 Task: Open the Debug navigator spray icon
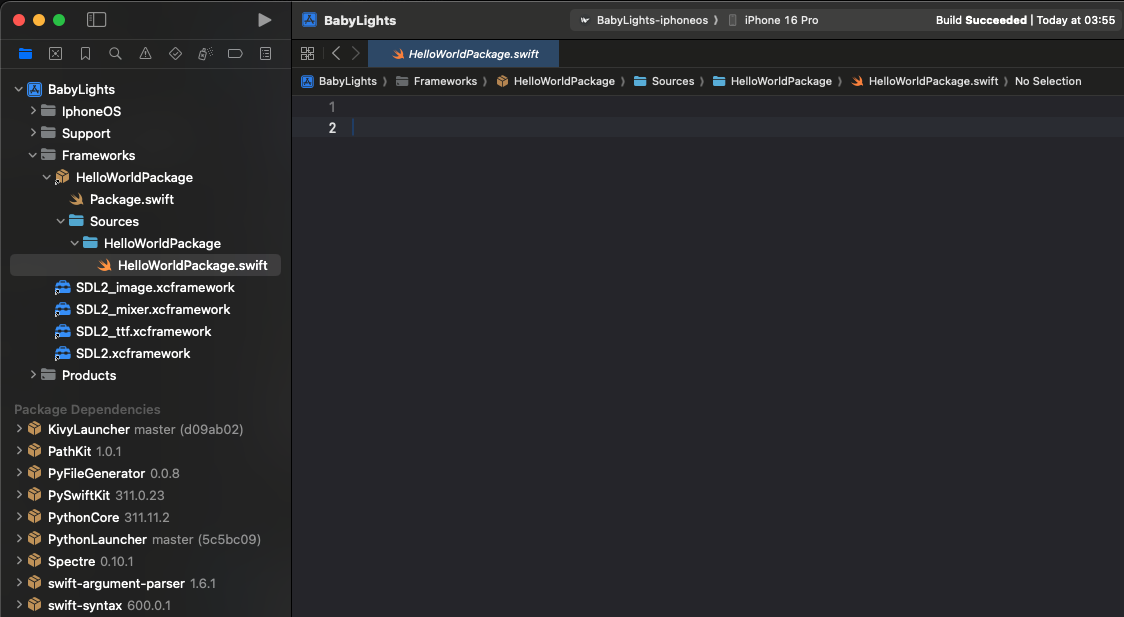(x=205, y=54)
